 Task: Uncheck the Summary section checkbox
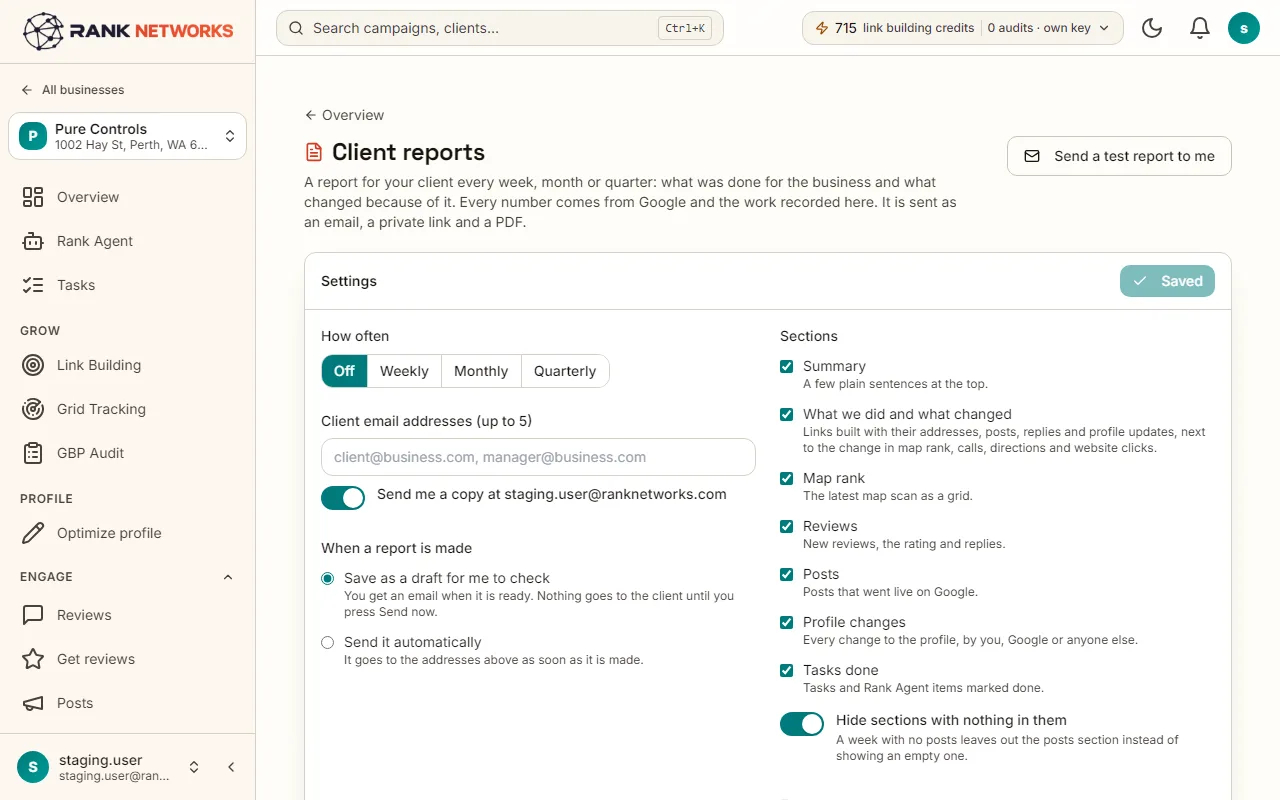[x=787, y=366]
